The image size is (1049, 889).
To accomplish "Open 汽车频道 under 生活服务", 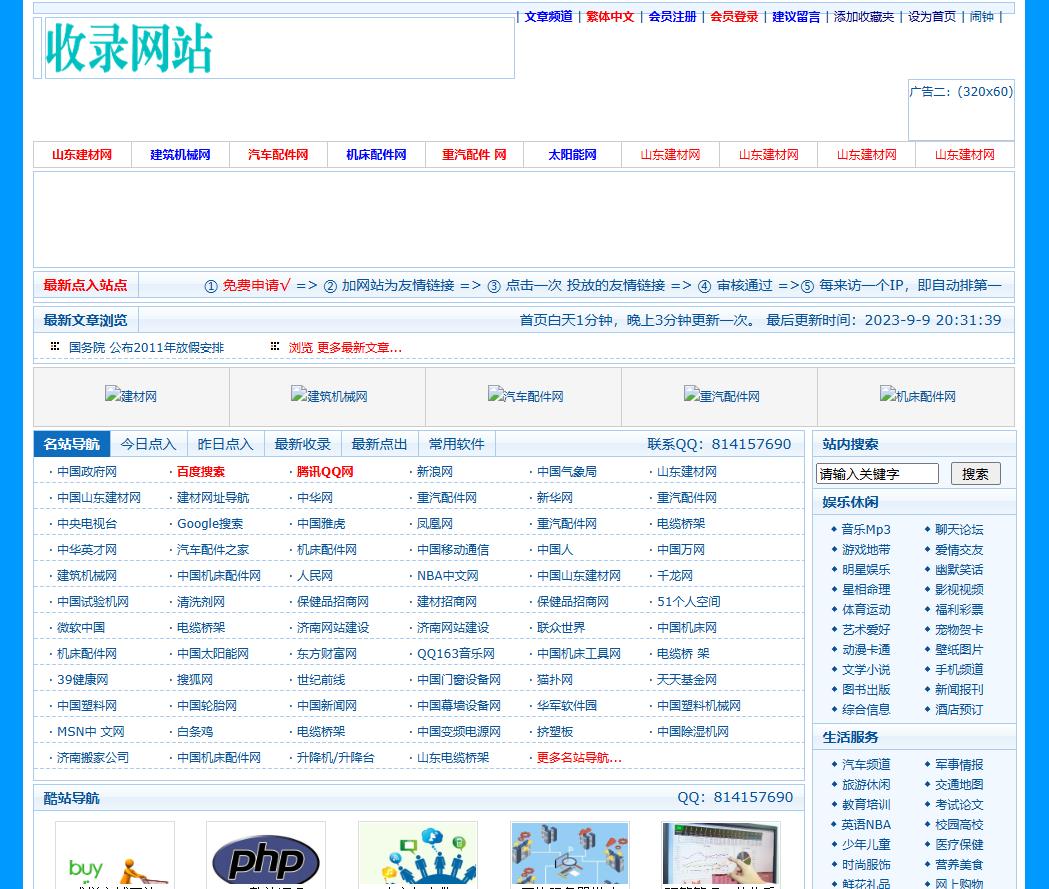I will [866, 765].
